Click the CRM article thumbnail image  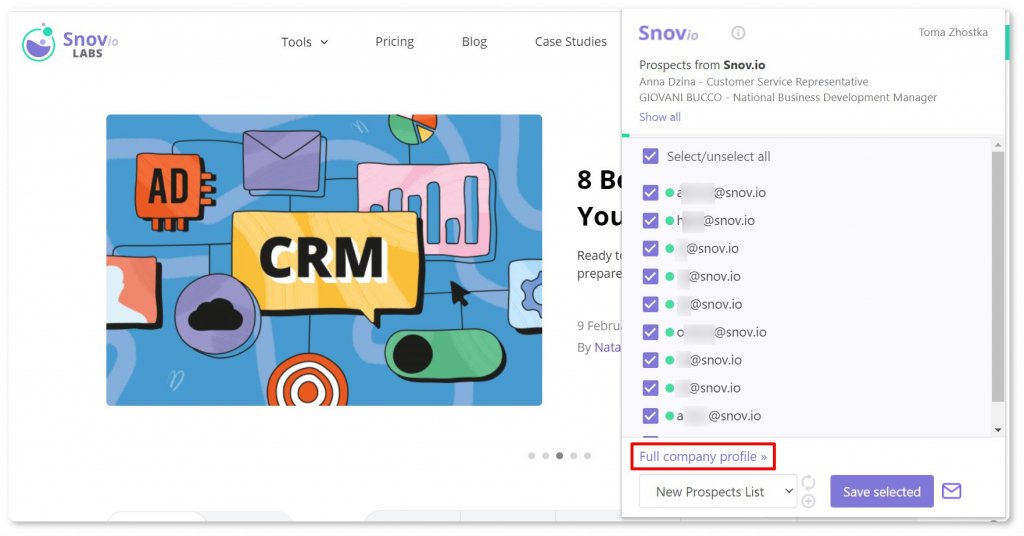click(324, 260)
